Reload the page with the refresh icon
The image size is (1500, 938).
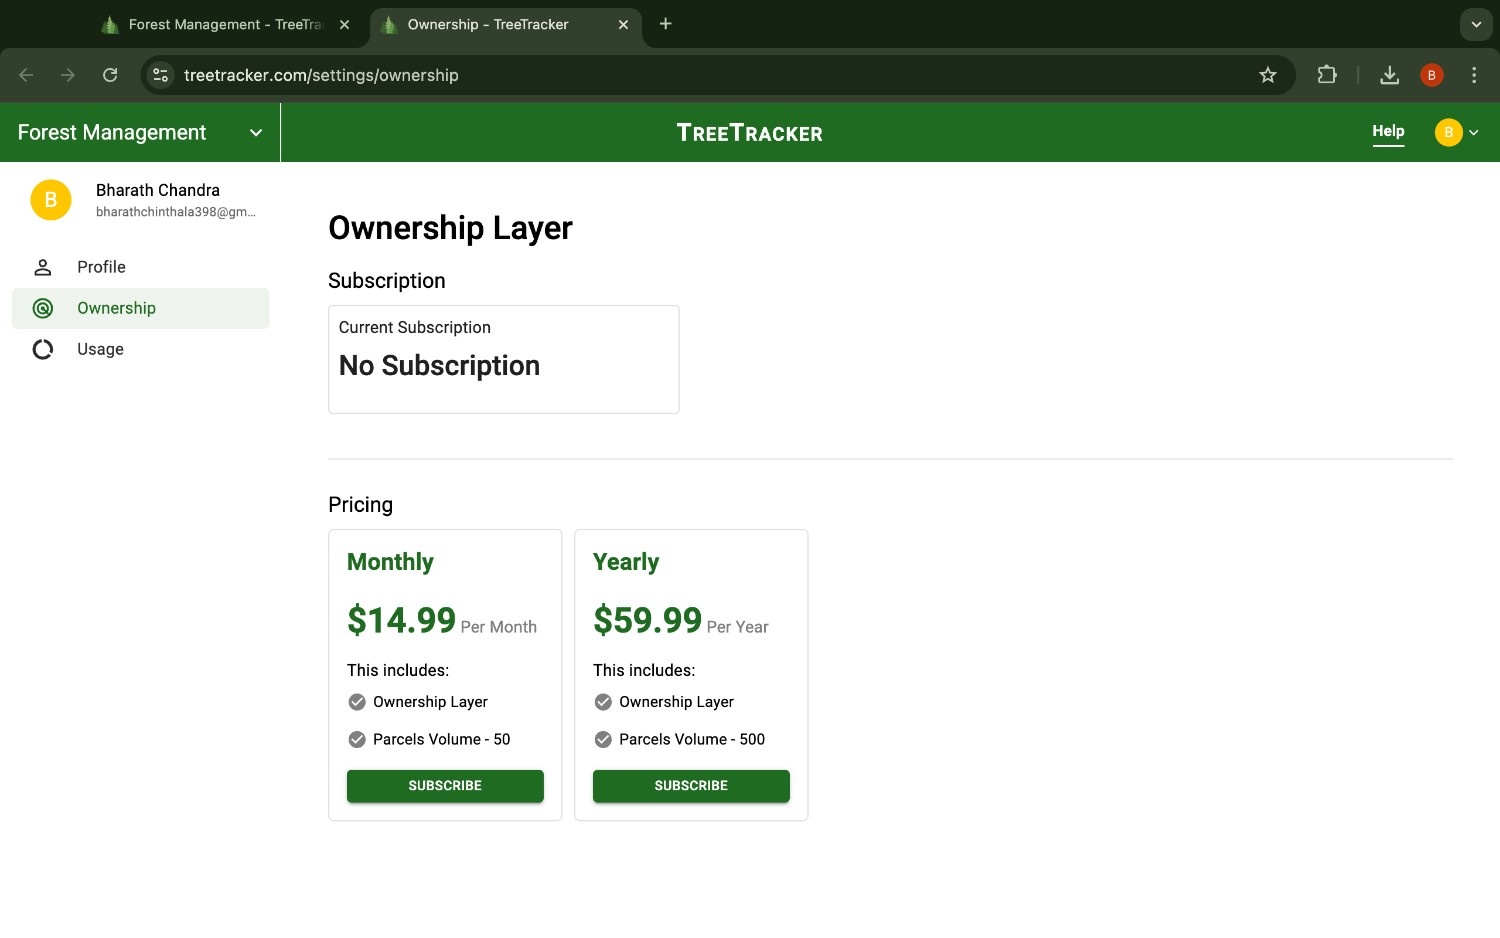(x=110, y=74)
